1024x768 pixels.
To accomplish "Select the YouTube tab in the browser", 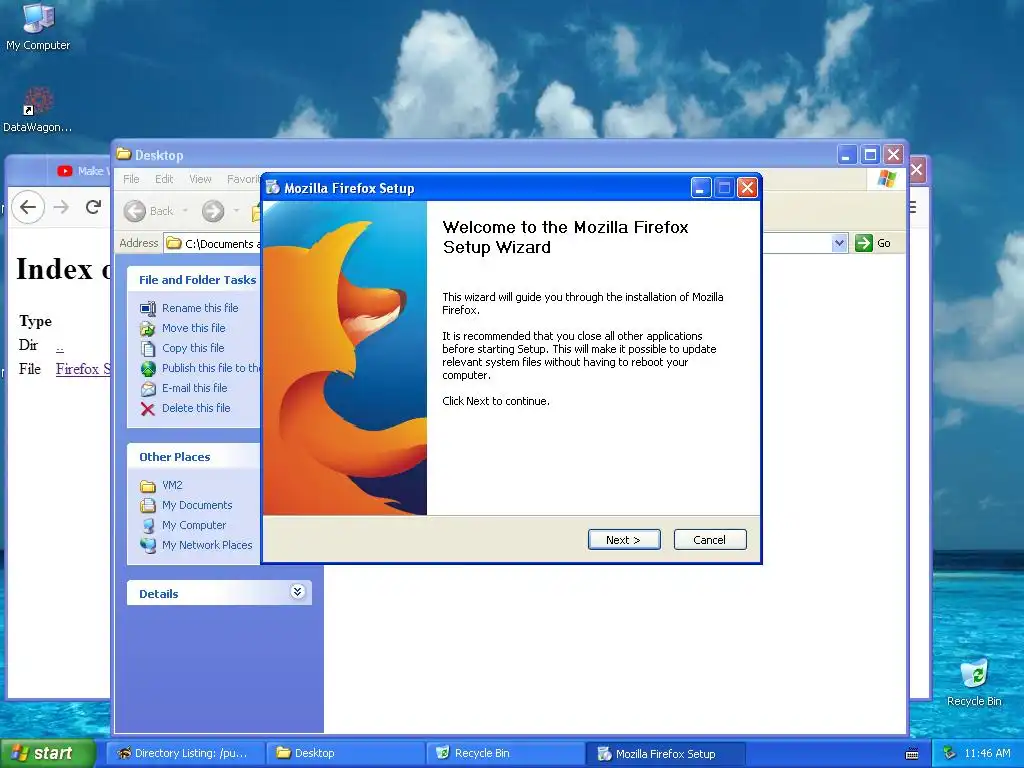I will point(80,171).
